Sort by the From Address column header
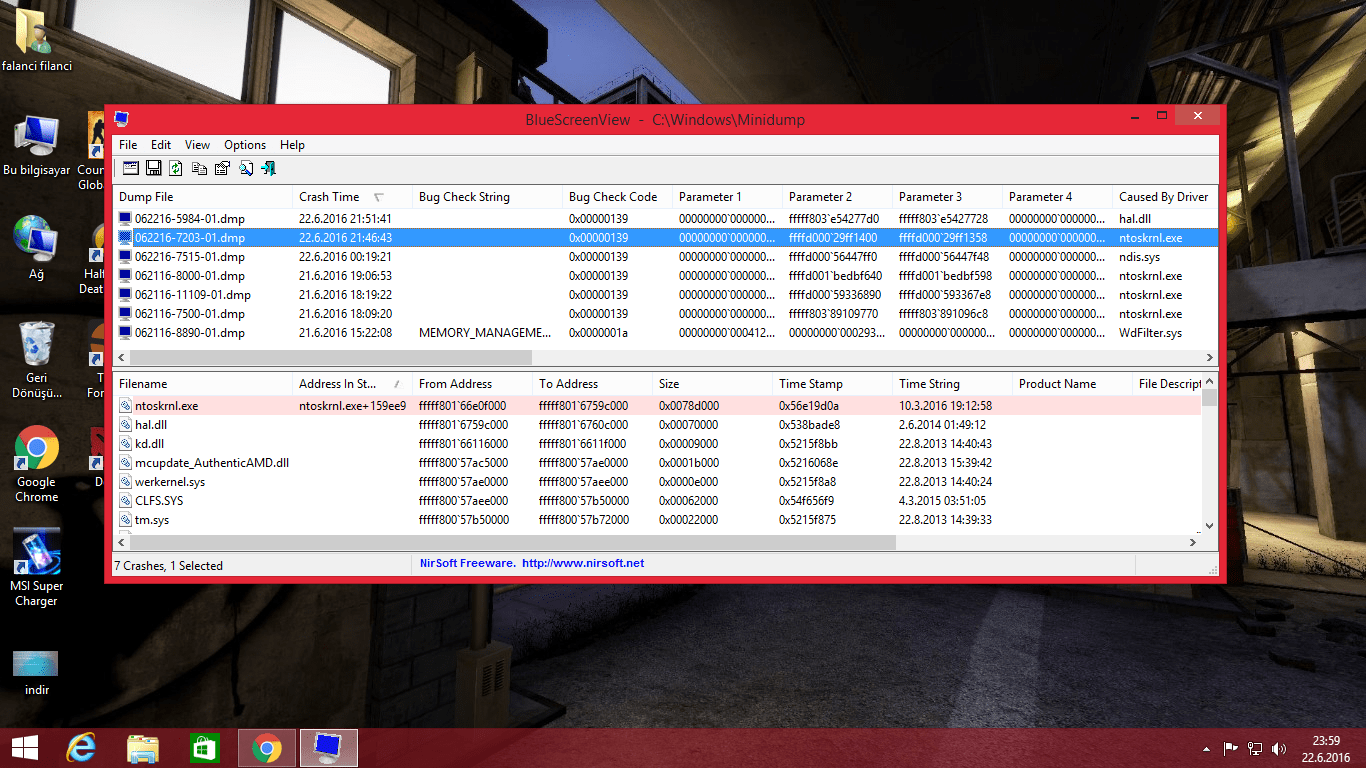 pyautogui.click(x=473, y=384)
